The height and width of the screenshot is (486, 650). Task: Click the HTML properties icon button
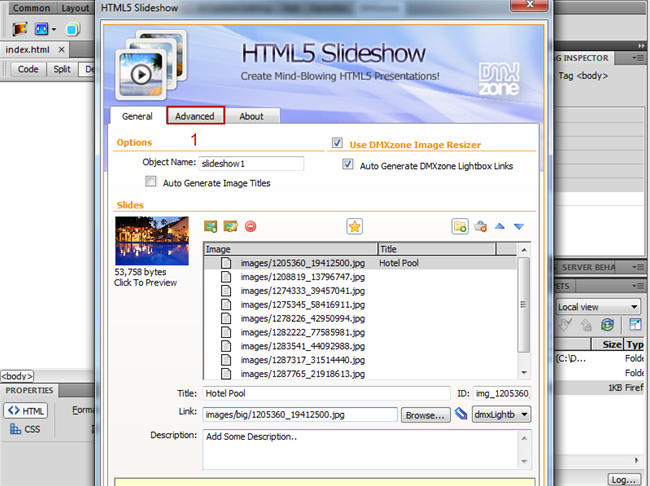click(x=26, y=411)
